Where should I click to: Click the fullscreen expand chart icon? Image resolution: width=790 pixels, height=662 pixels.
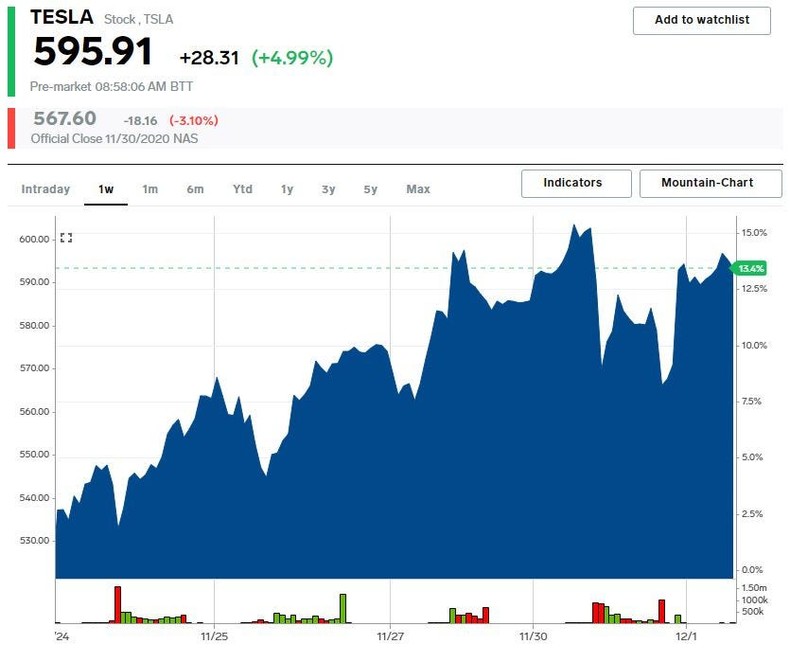(66, 238)
